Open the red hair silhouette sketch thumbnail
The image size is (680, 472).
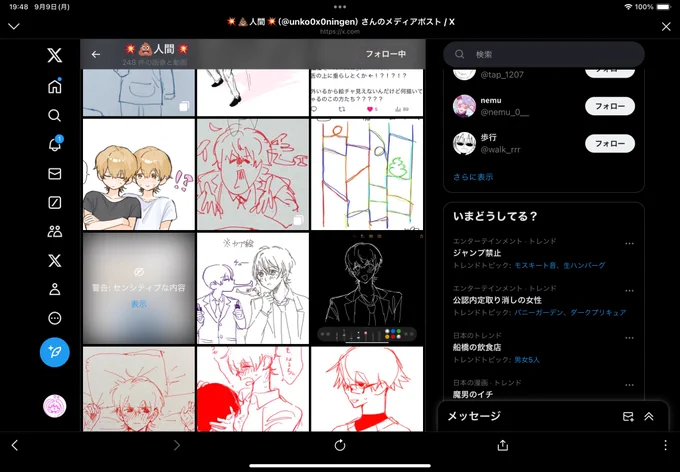point(253,389)
